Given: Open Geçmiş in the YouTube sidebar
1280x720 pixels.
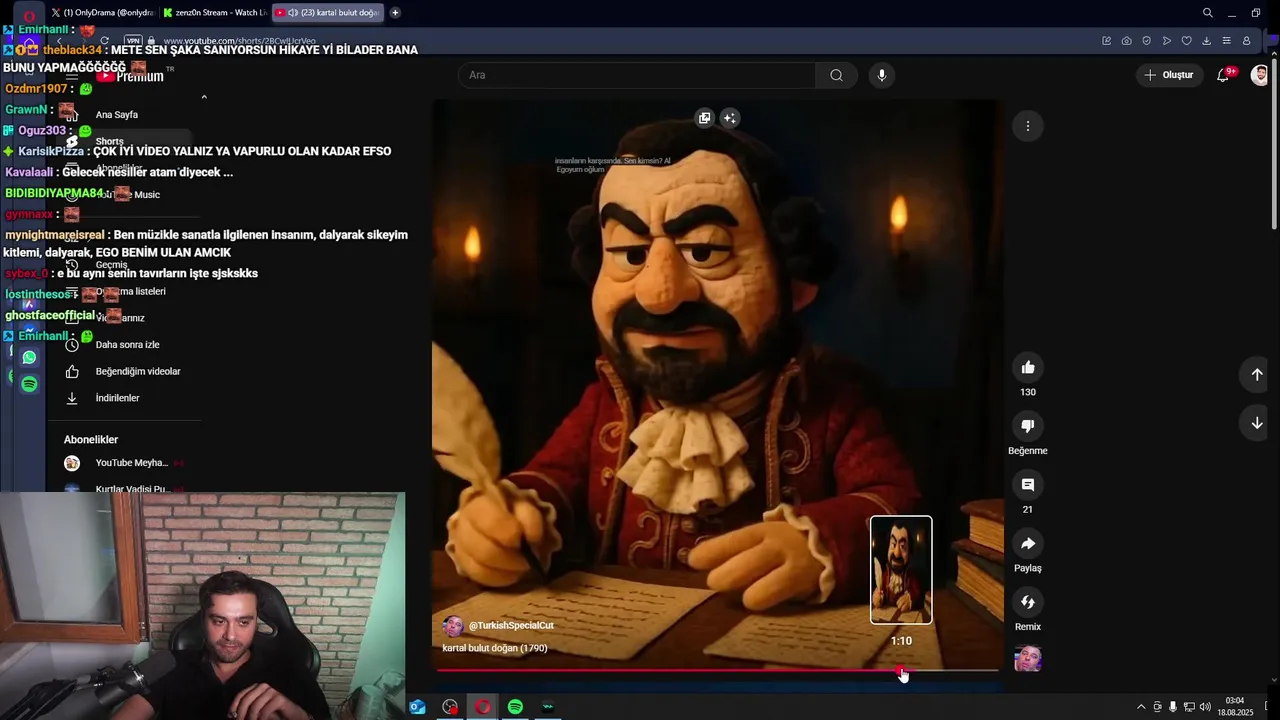Looking at the screenshot, I should point(125,265).
